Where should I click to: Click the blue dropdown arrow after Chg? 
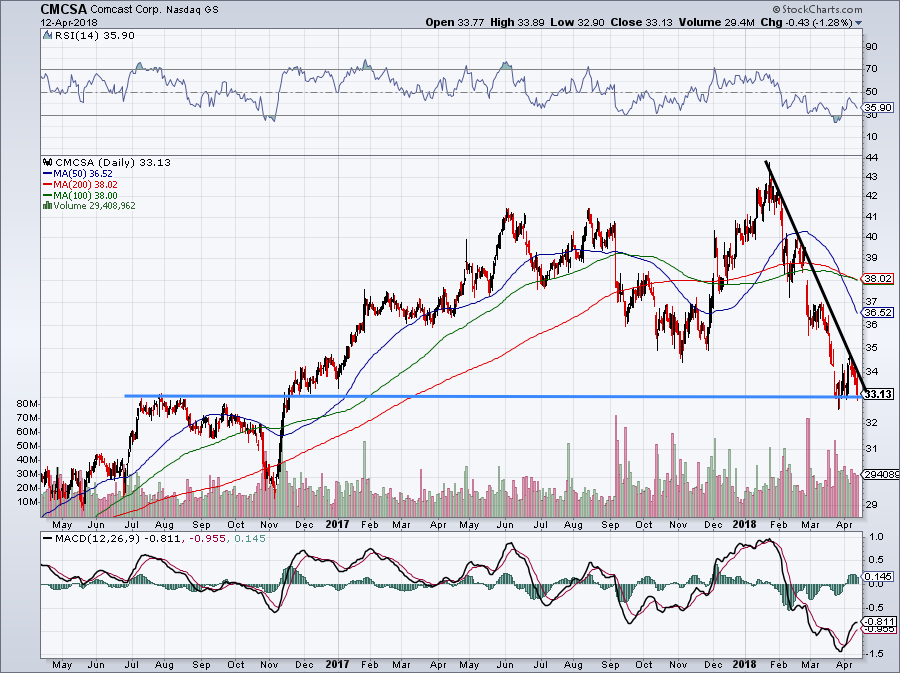click(x=859, y=23)
